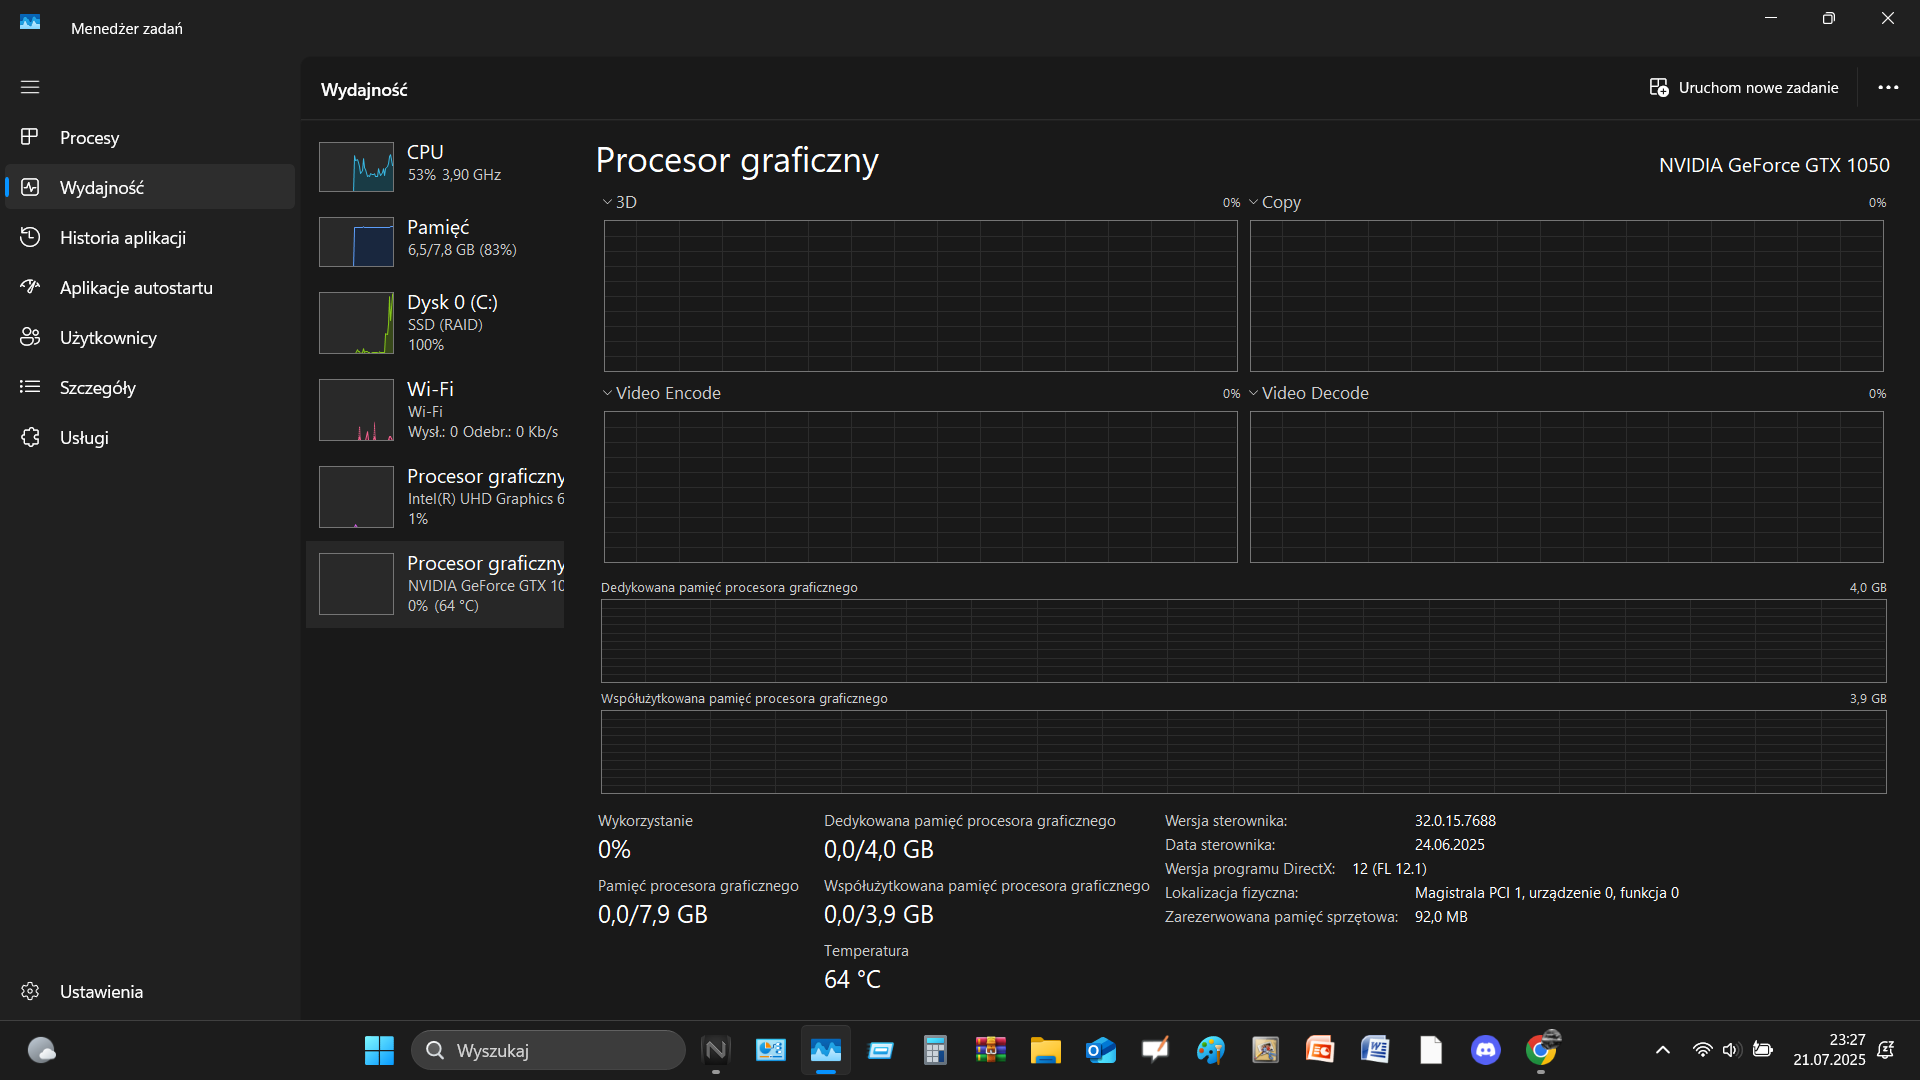Open the weather widget on taskbar

click(x=41, y=1050)
